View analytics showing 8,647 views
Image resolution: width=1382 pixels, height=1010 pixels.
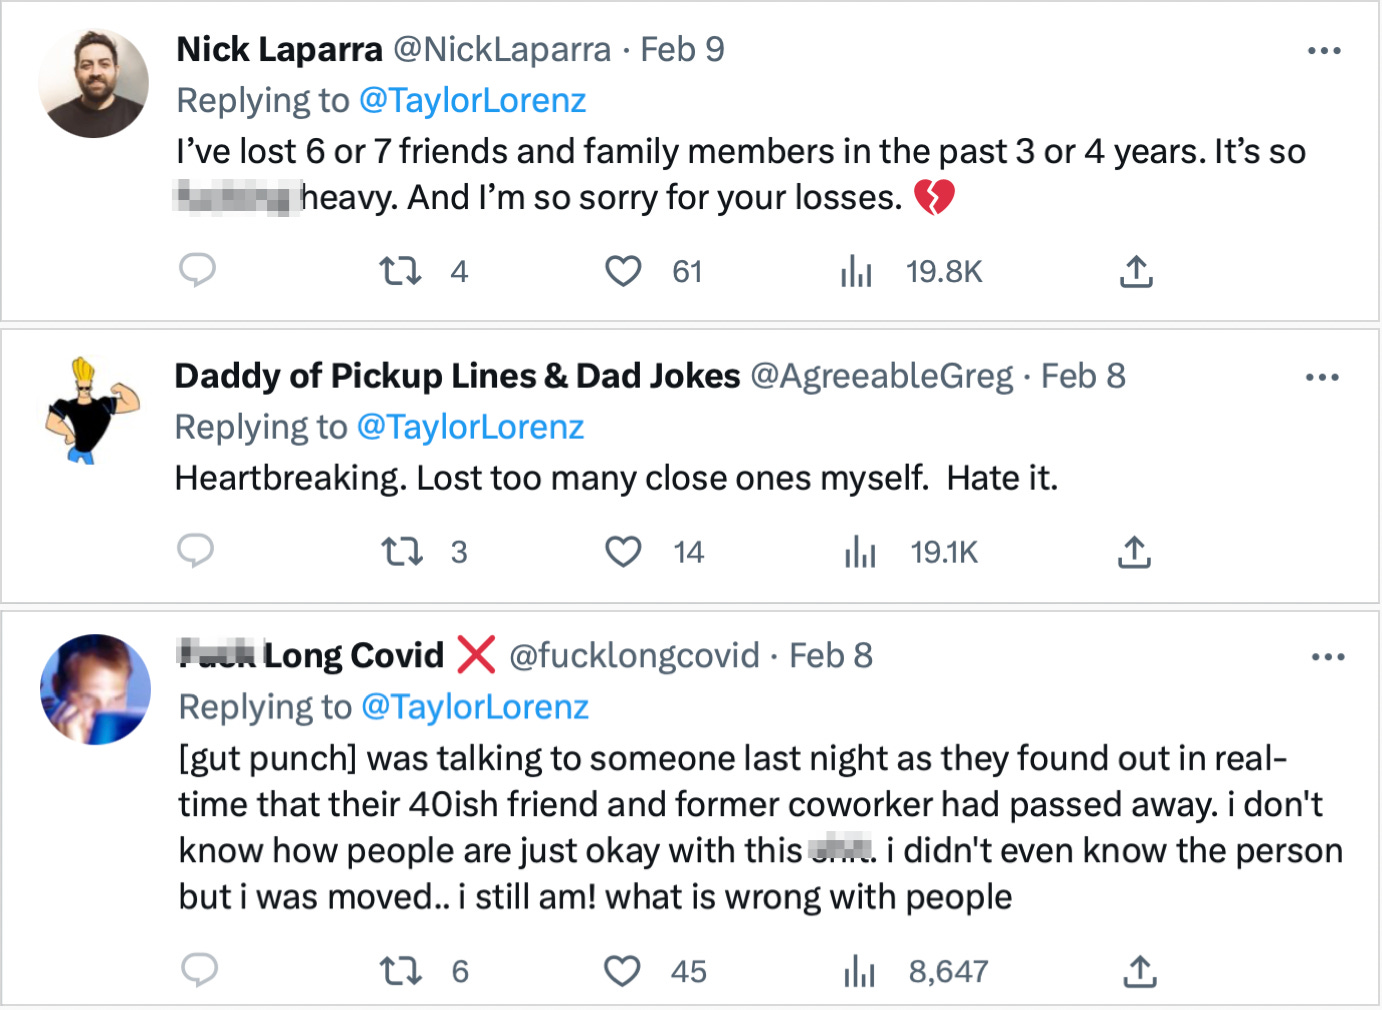[x=859, y=971]
